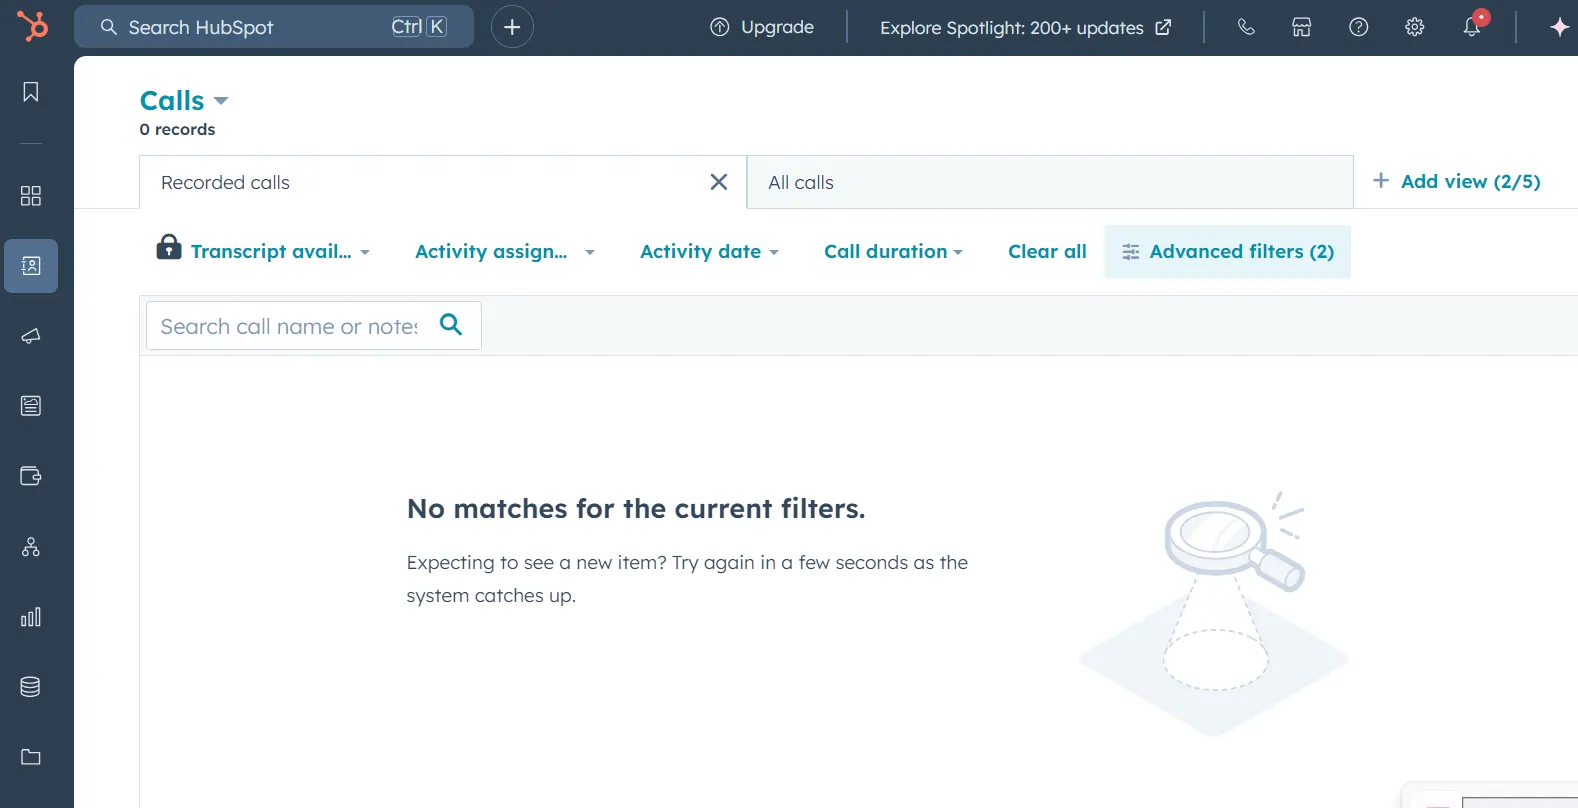Close the Recorded calls view tab

tap(719, 182)
